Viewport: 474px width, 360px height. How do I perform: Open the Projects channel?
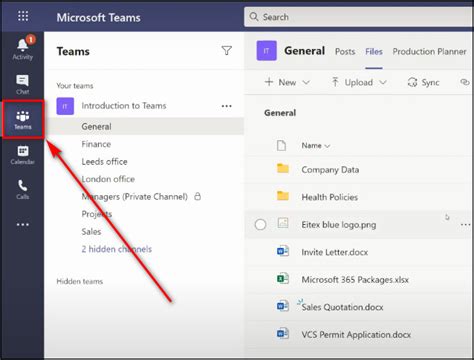tap(97, 214)
